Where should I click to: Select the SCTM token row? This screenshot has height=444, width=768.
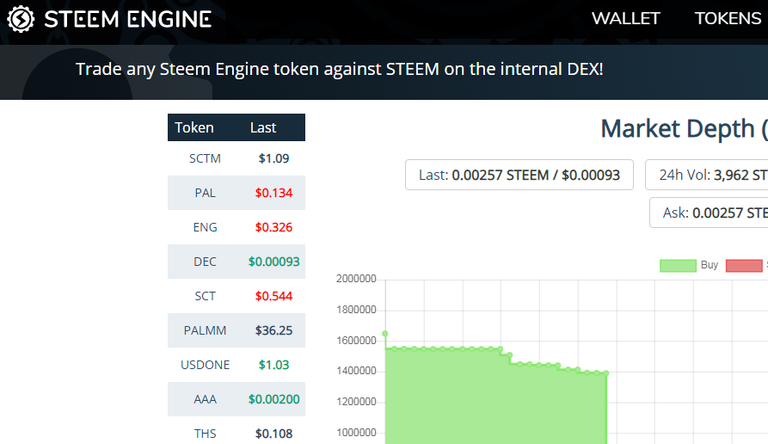coord(236,158)
